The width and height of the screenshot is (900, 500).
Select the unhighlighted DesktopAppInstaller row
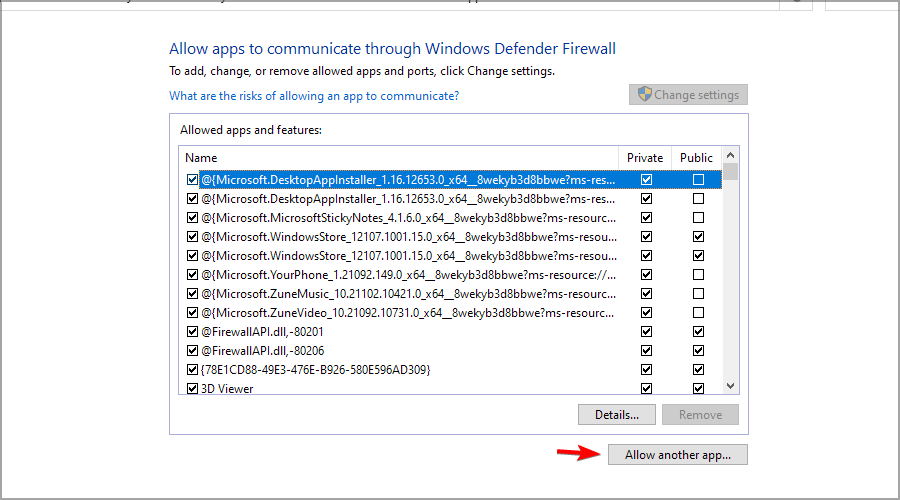click(x=408, y=199)
